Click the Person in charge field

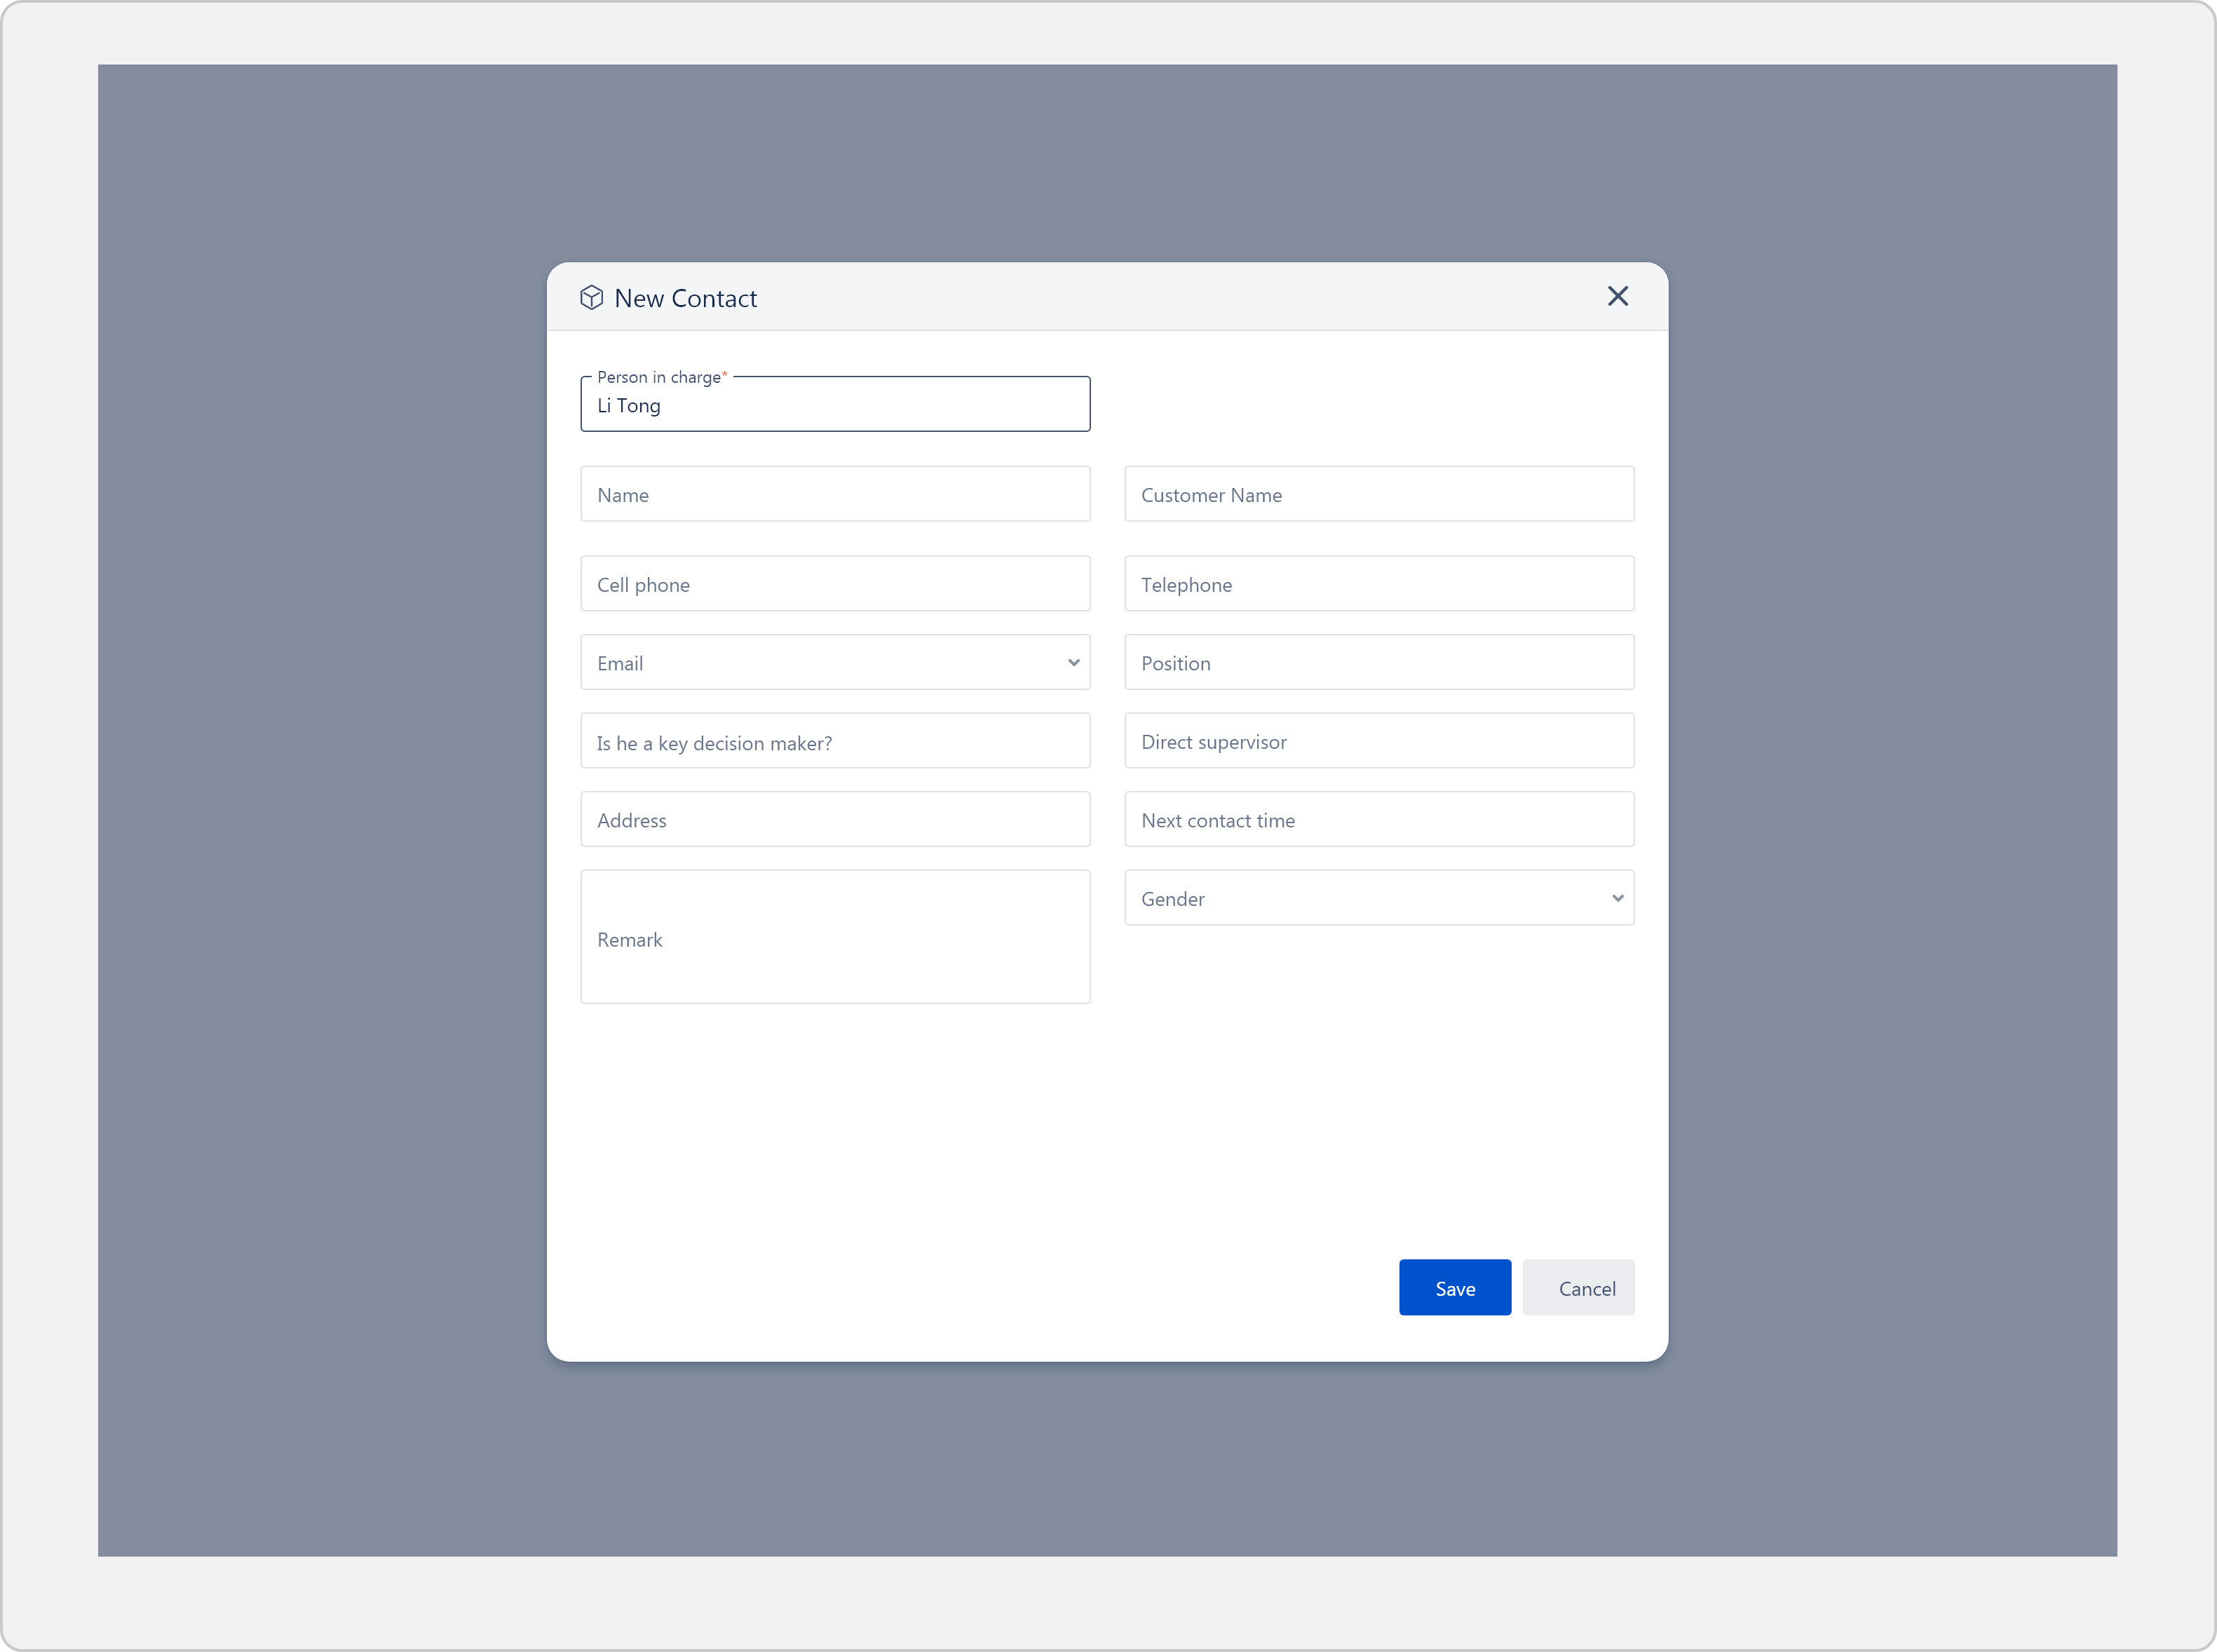835,404
